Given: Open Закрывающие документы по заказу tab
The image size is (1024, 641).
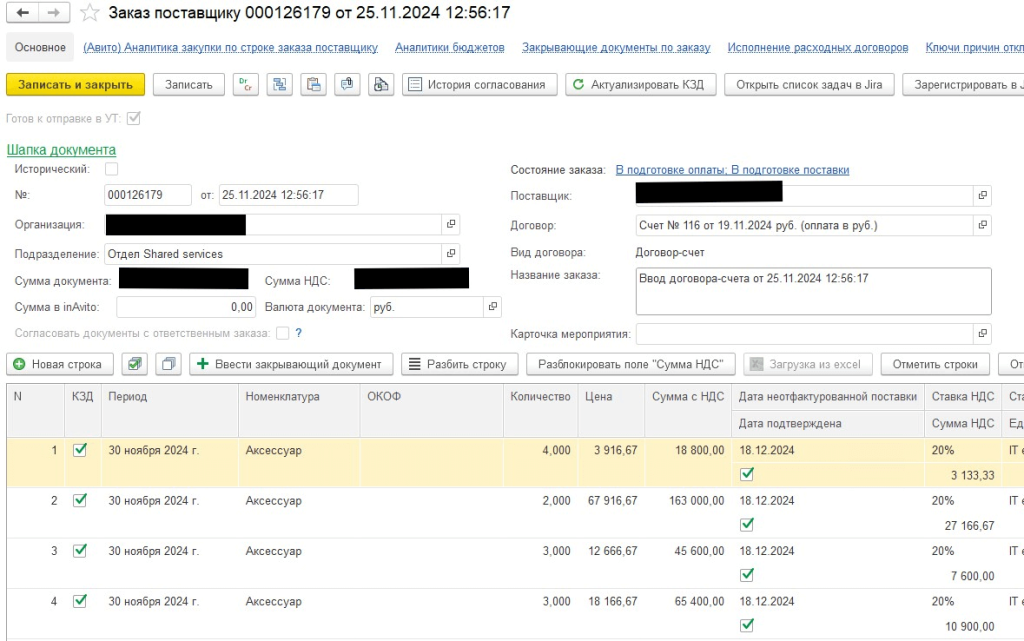Looking at the screenshot, I should (616, 47).
